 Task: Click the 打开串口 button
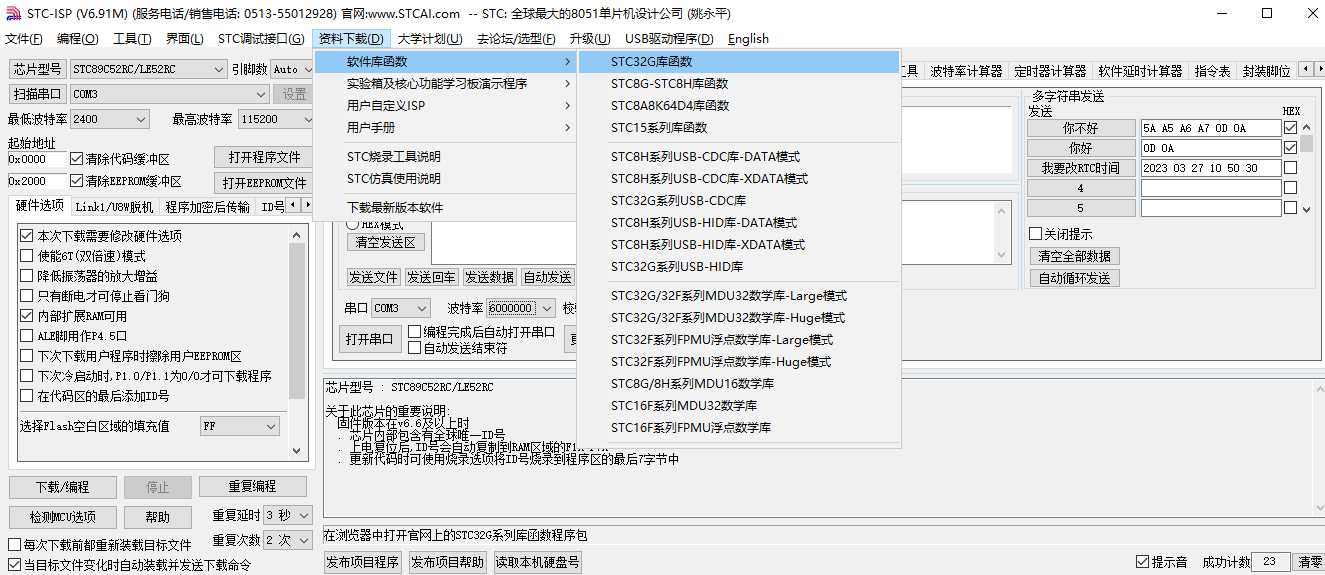pos(369,338)
